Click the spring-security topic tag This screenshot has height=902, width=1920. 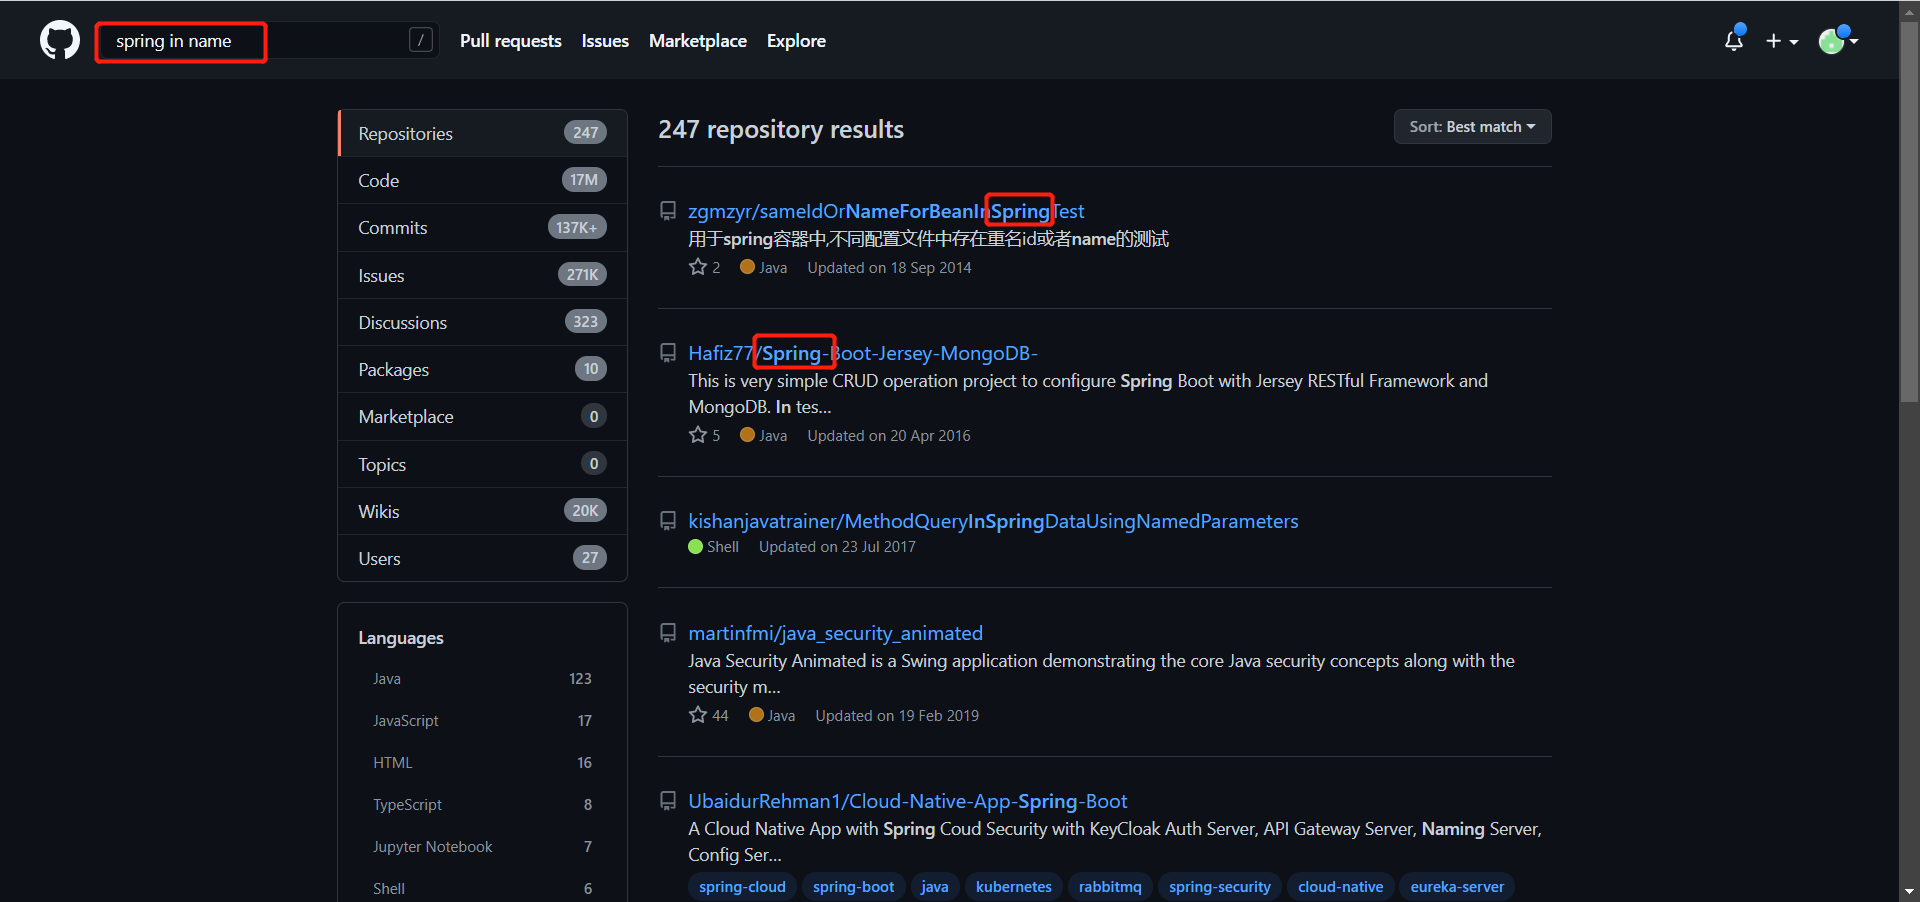[1220, 887]
